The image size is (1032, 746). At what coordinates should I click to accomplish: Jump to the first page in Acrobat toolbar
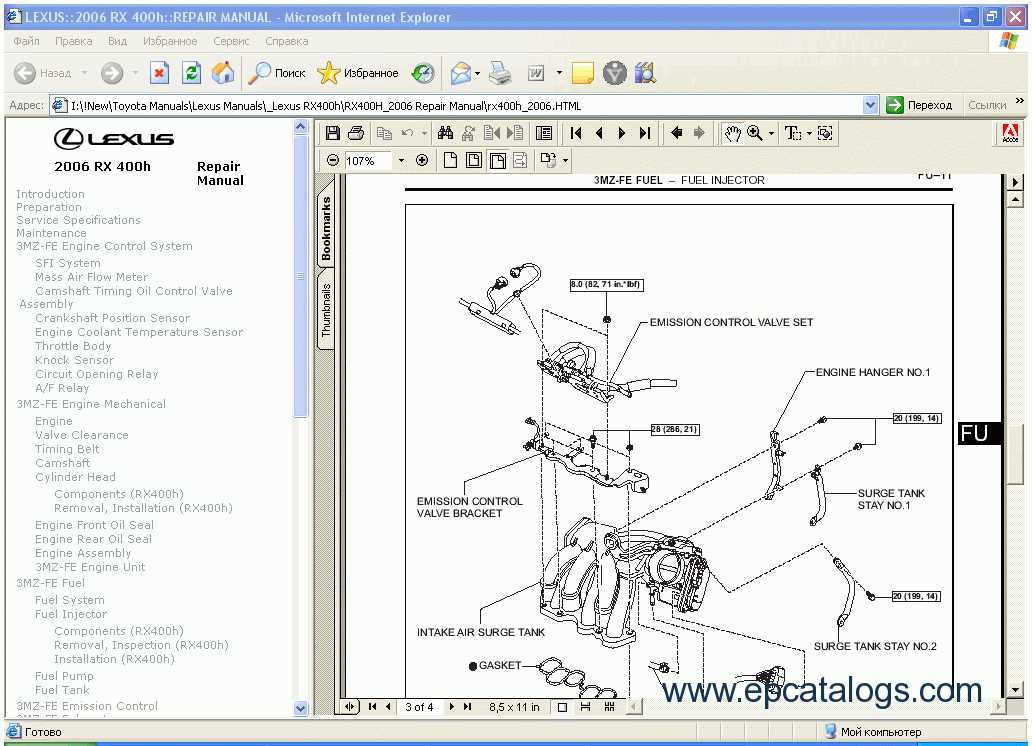[576, 134]
